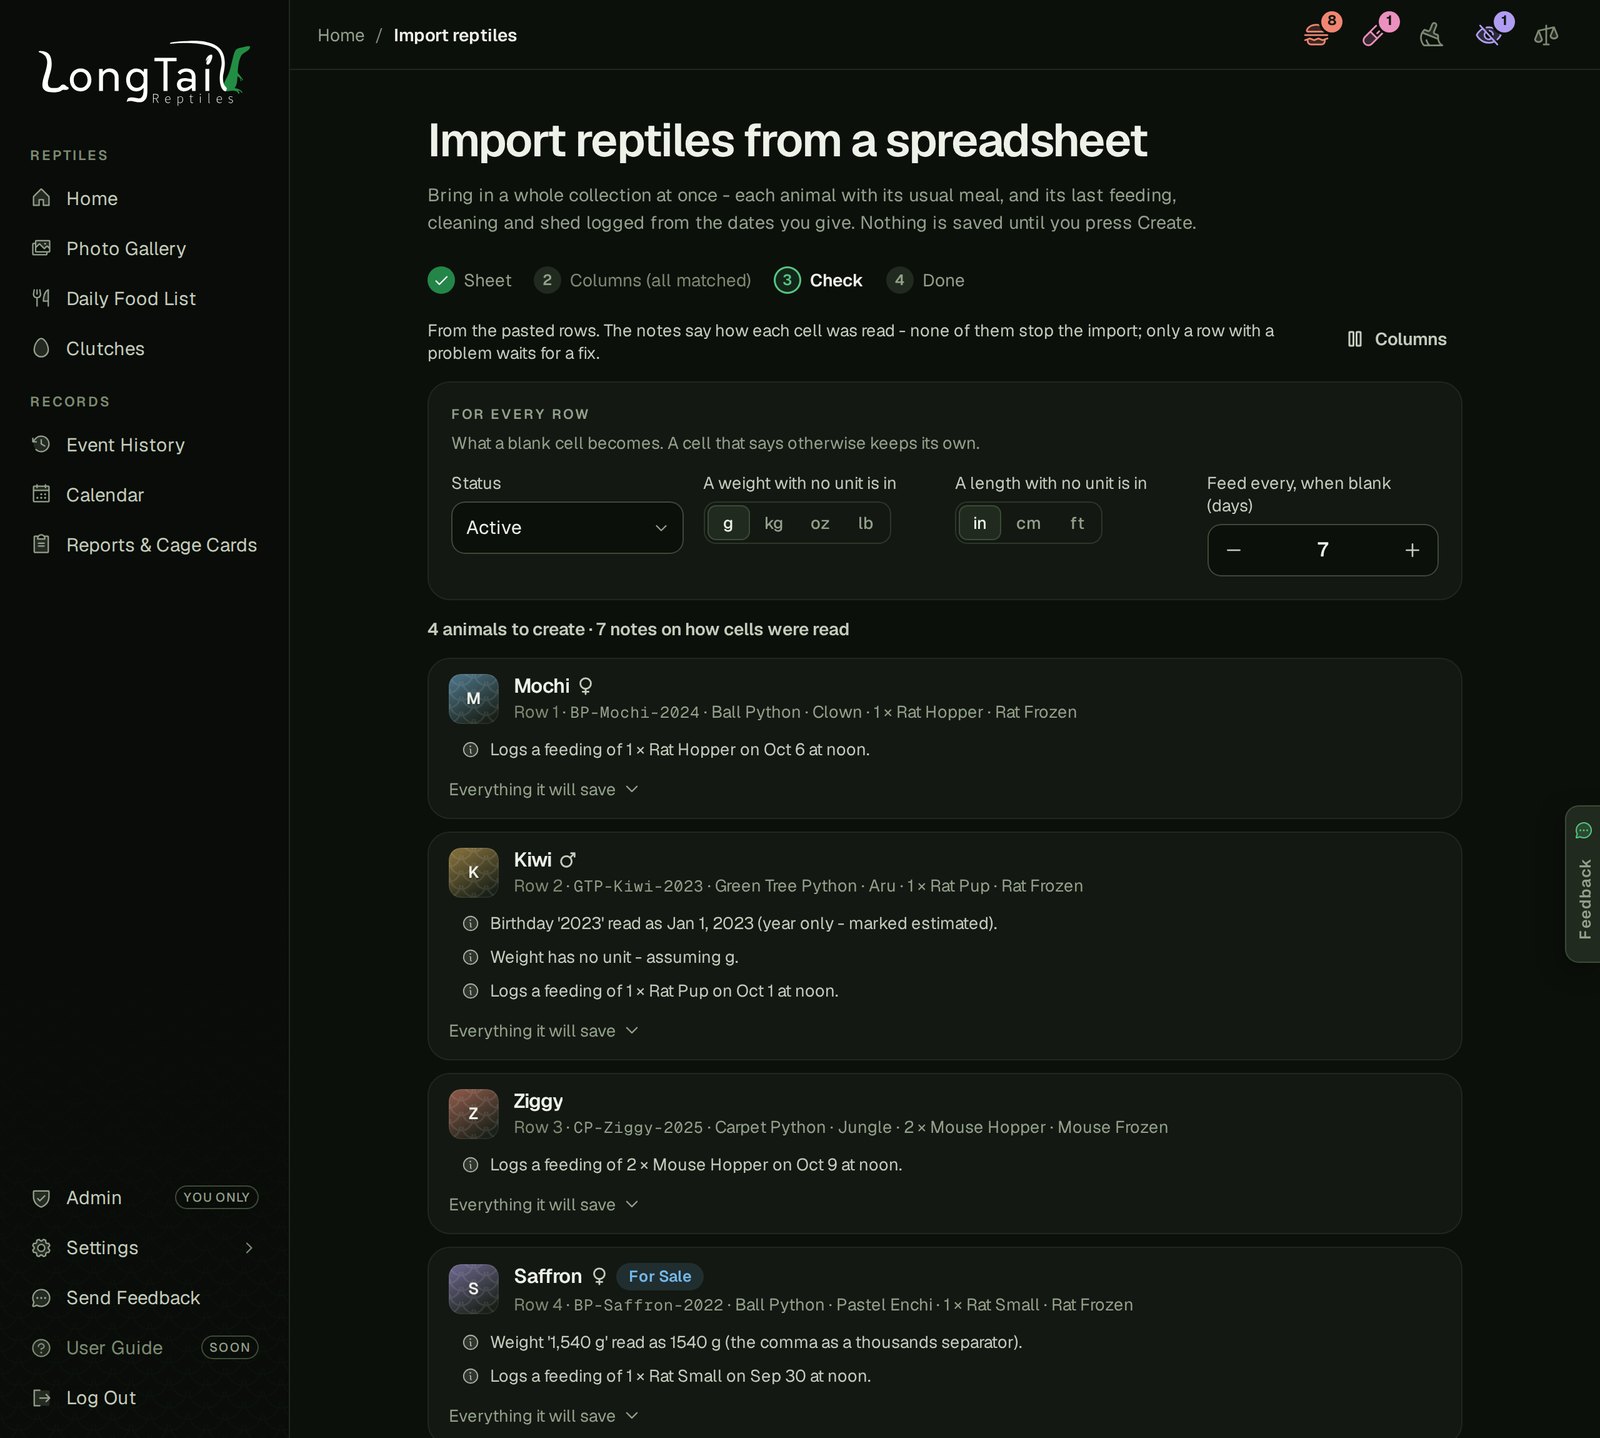1600x1438 pixels.
Task: Click the Home breadcrumb link
Action: tap(341, 35)
